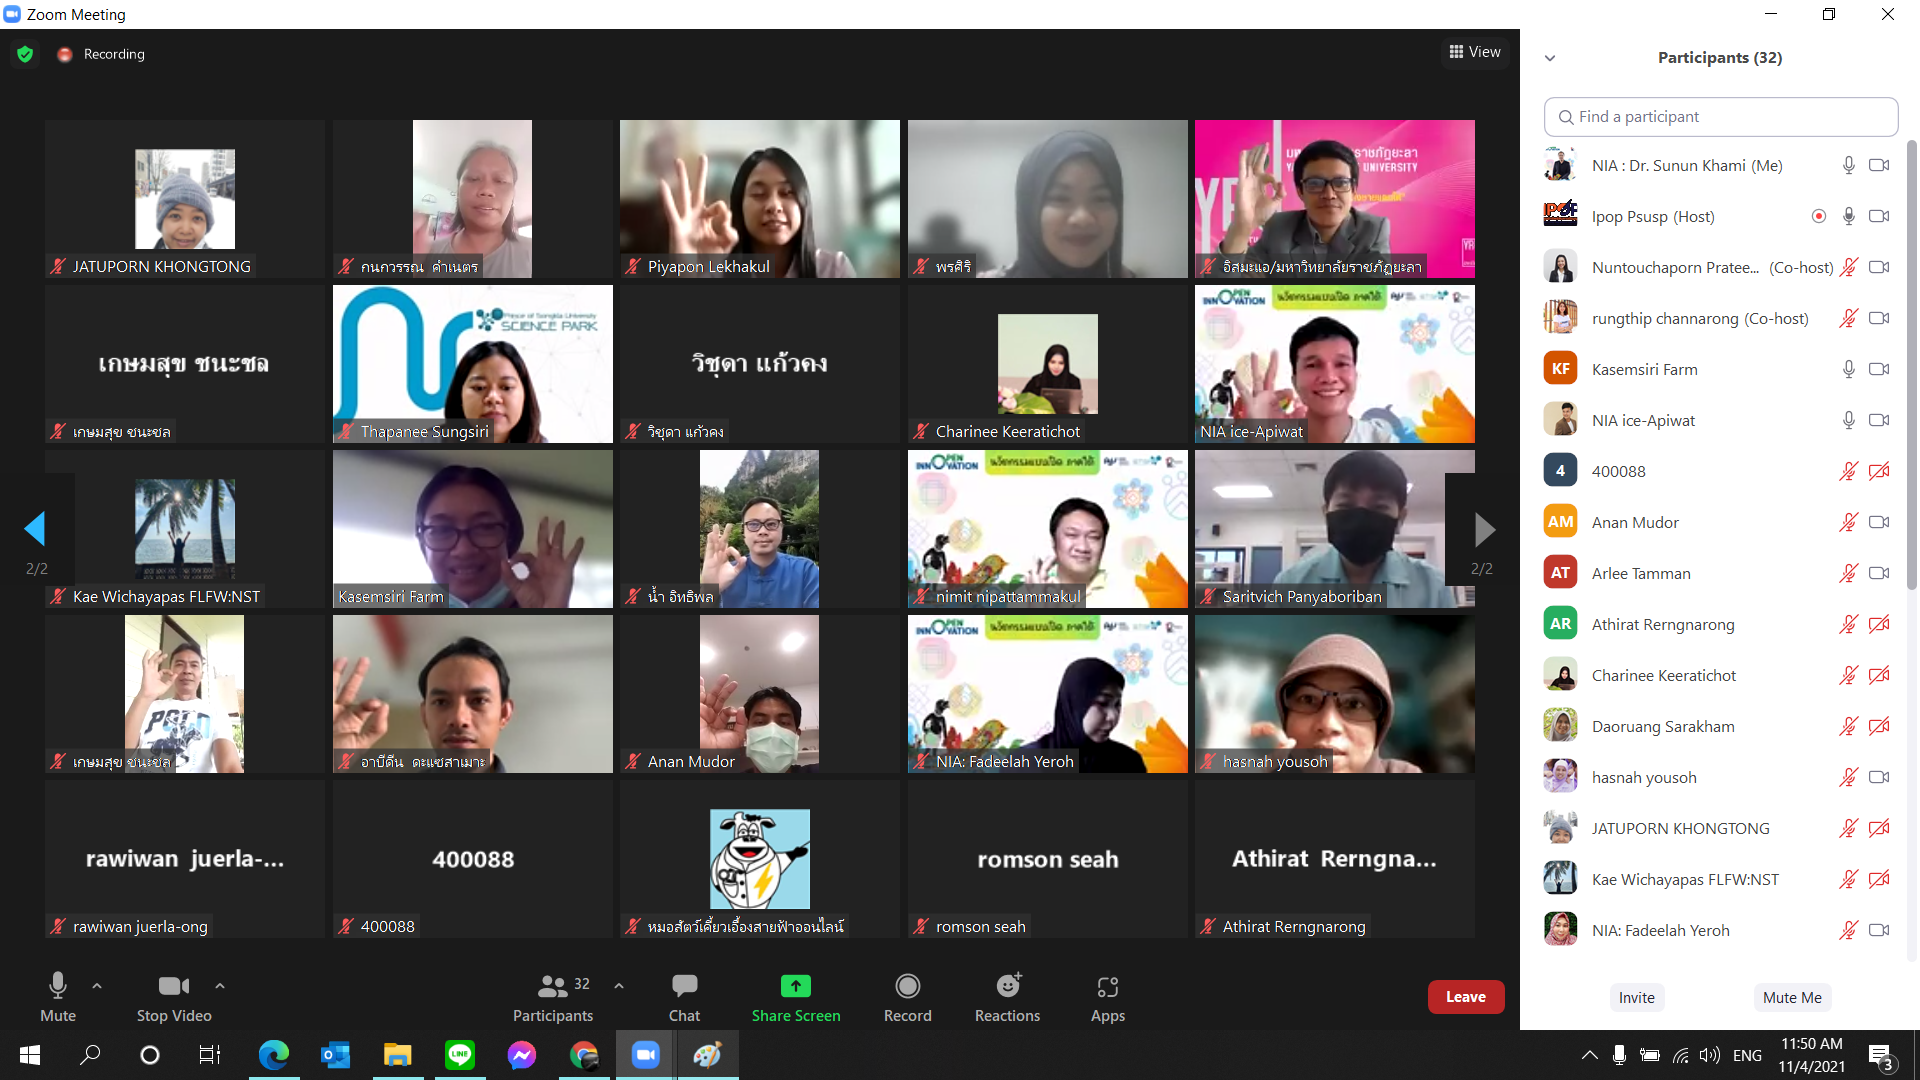This screenshot has width=1920, height=1080.
Task: Click the Invite button
Action: (x=1636, y=997)
